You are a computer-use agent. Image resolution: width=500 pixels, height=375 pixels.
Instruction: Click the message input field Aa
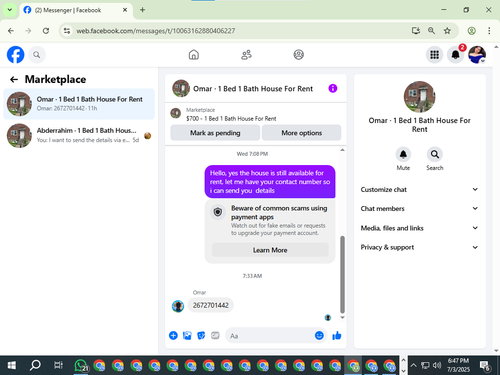pos(269,335)
